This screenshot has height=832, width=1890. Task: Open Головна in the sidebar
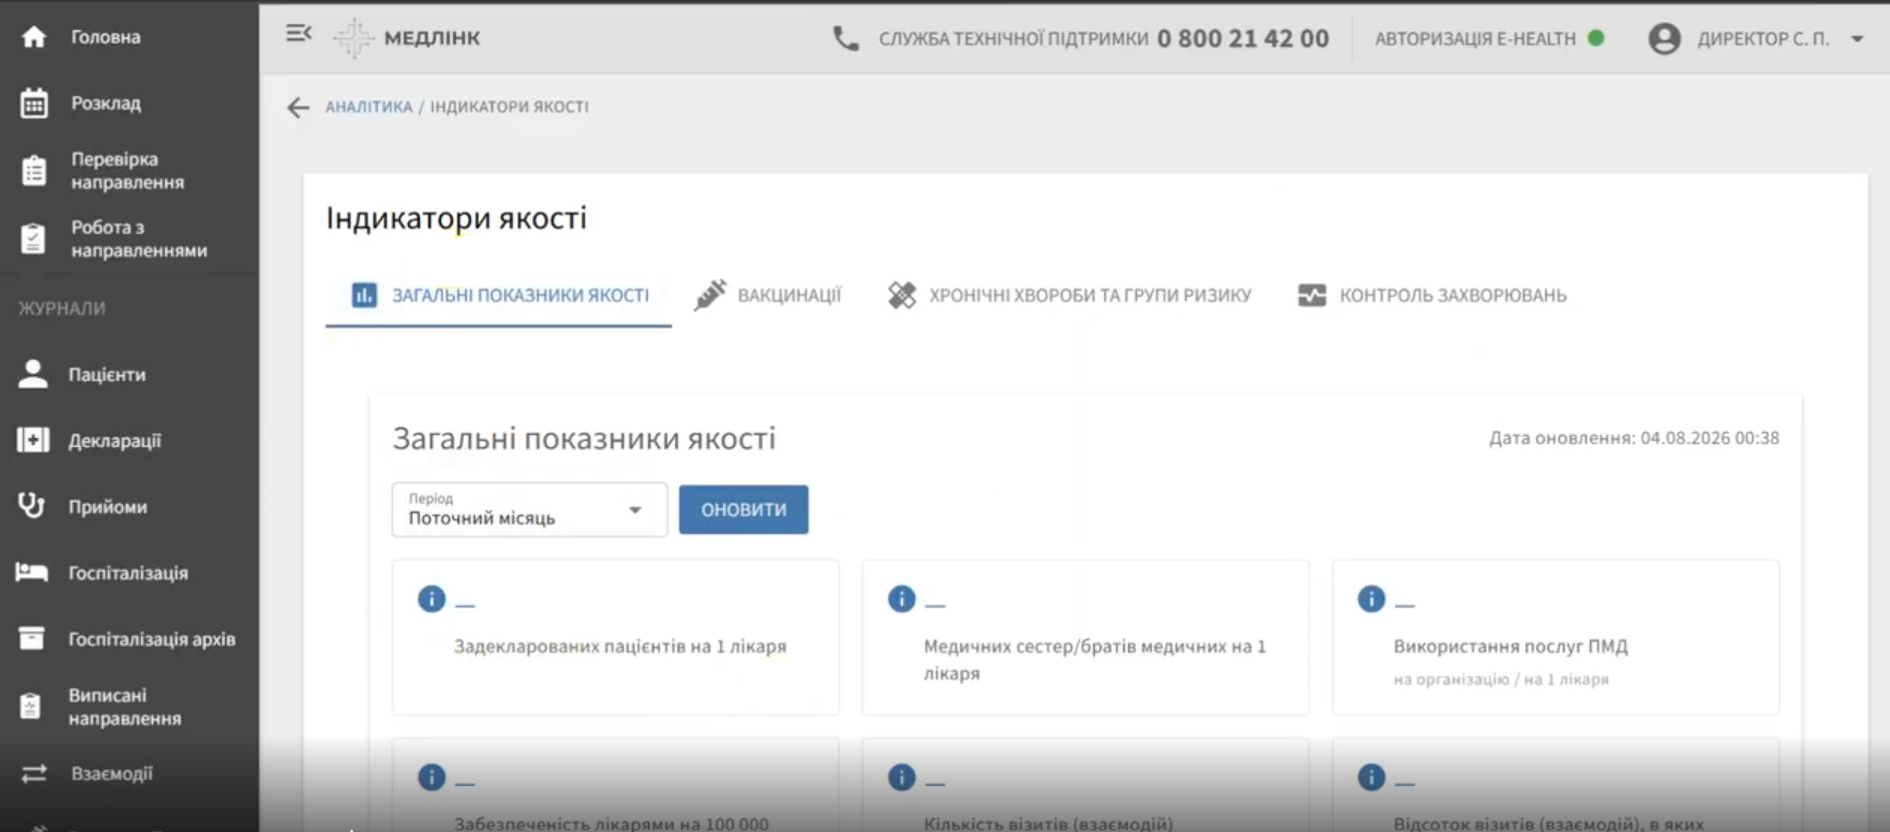click(106, 37)
